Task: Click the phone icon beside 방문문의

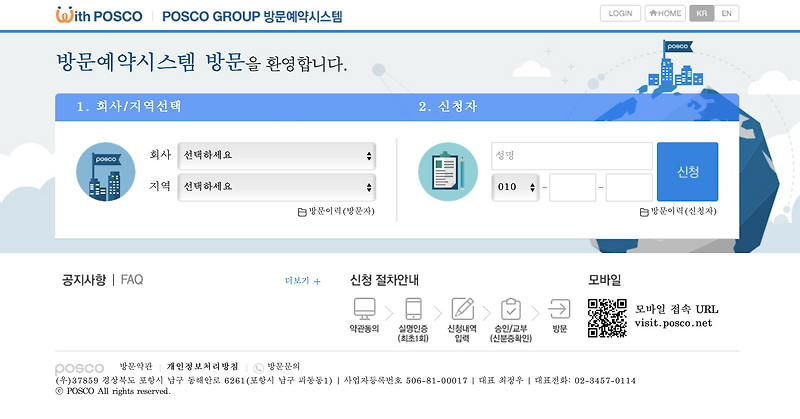Action: [x=259, y=367]
